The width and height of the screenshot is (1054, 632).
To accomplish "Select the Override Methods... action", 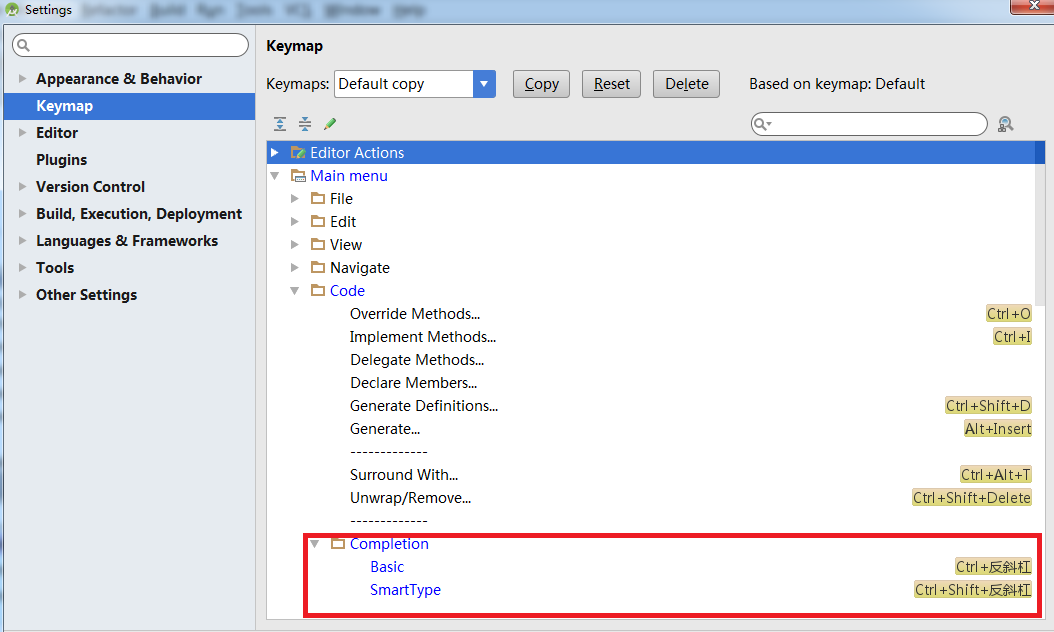I will (415, 314).
